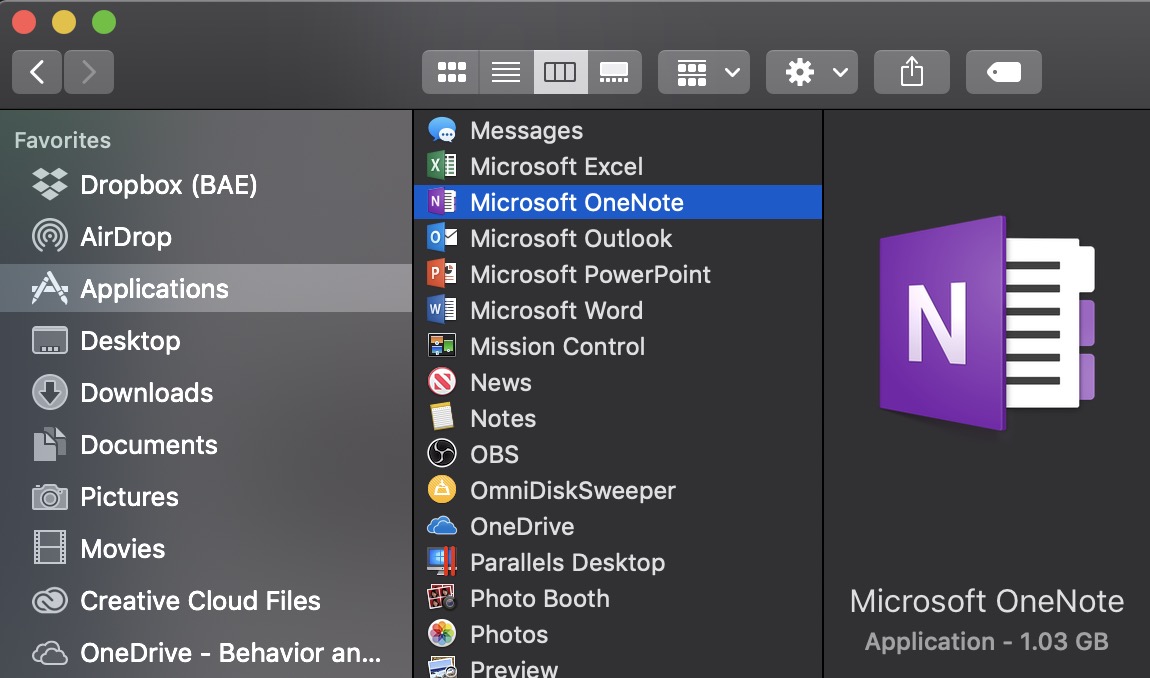Open Movies in the sidebar
Image resolution: width=1150 pixels, height=678 pixels.
coord(205,549)
